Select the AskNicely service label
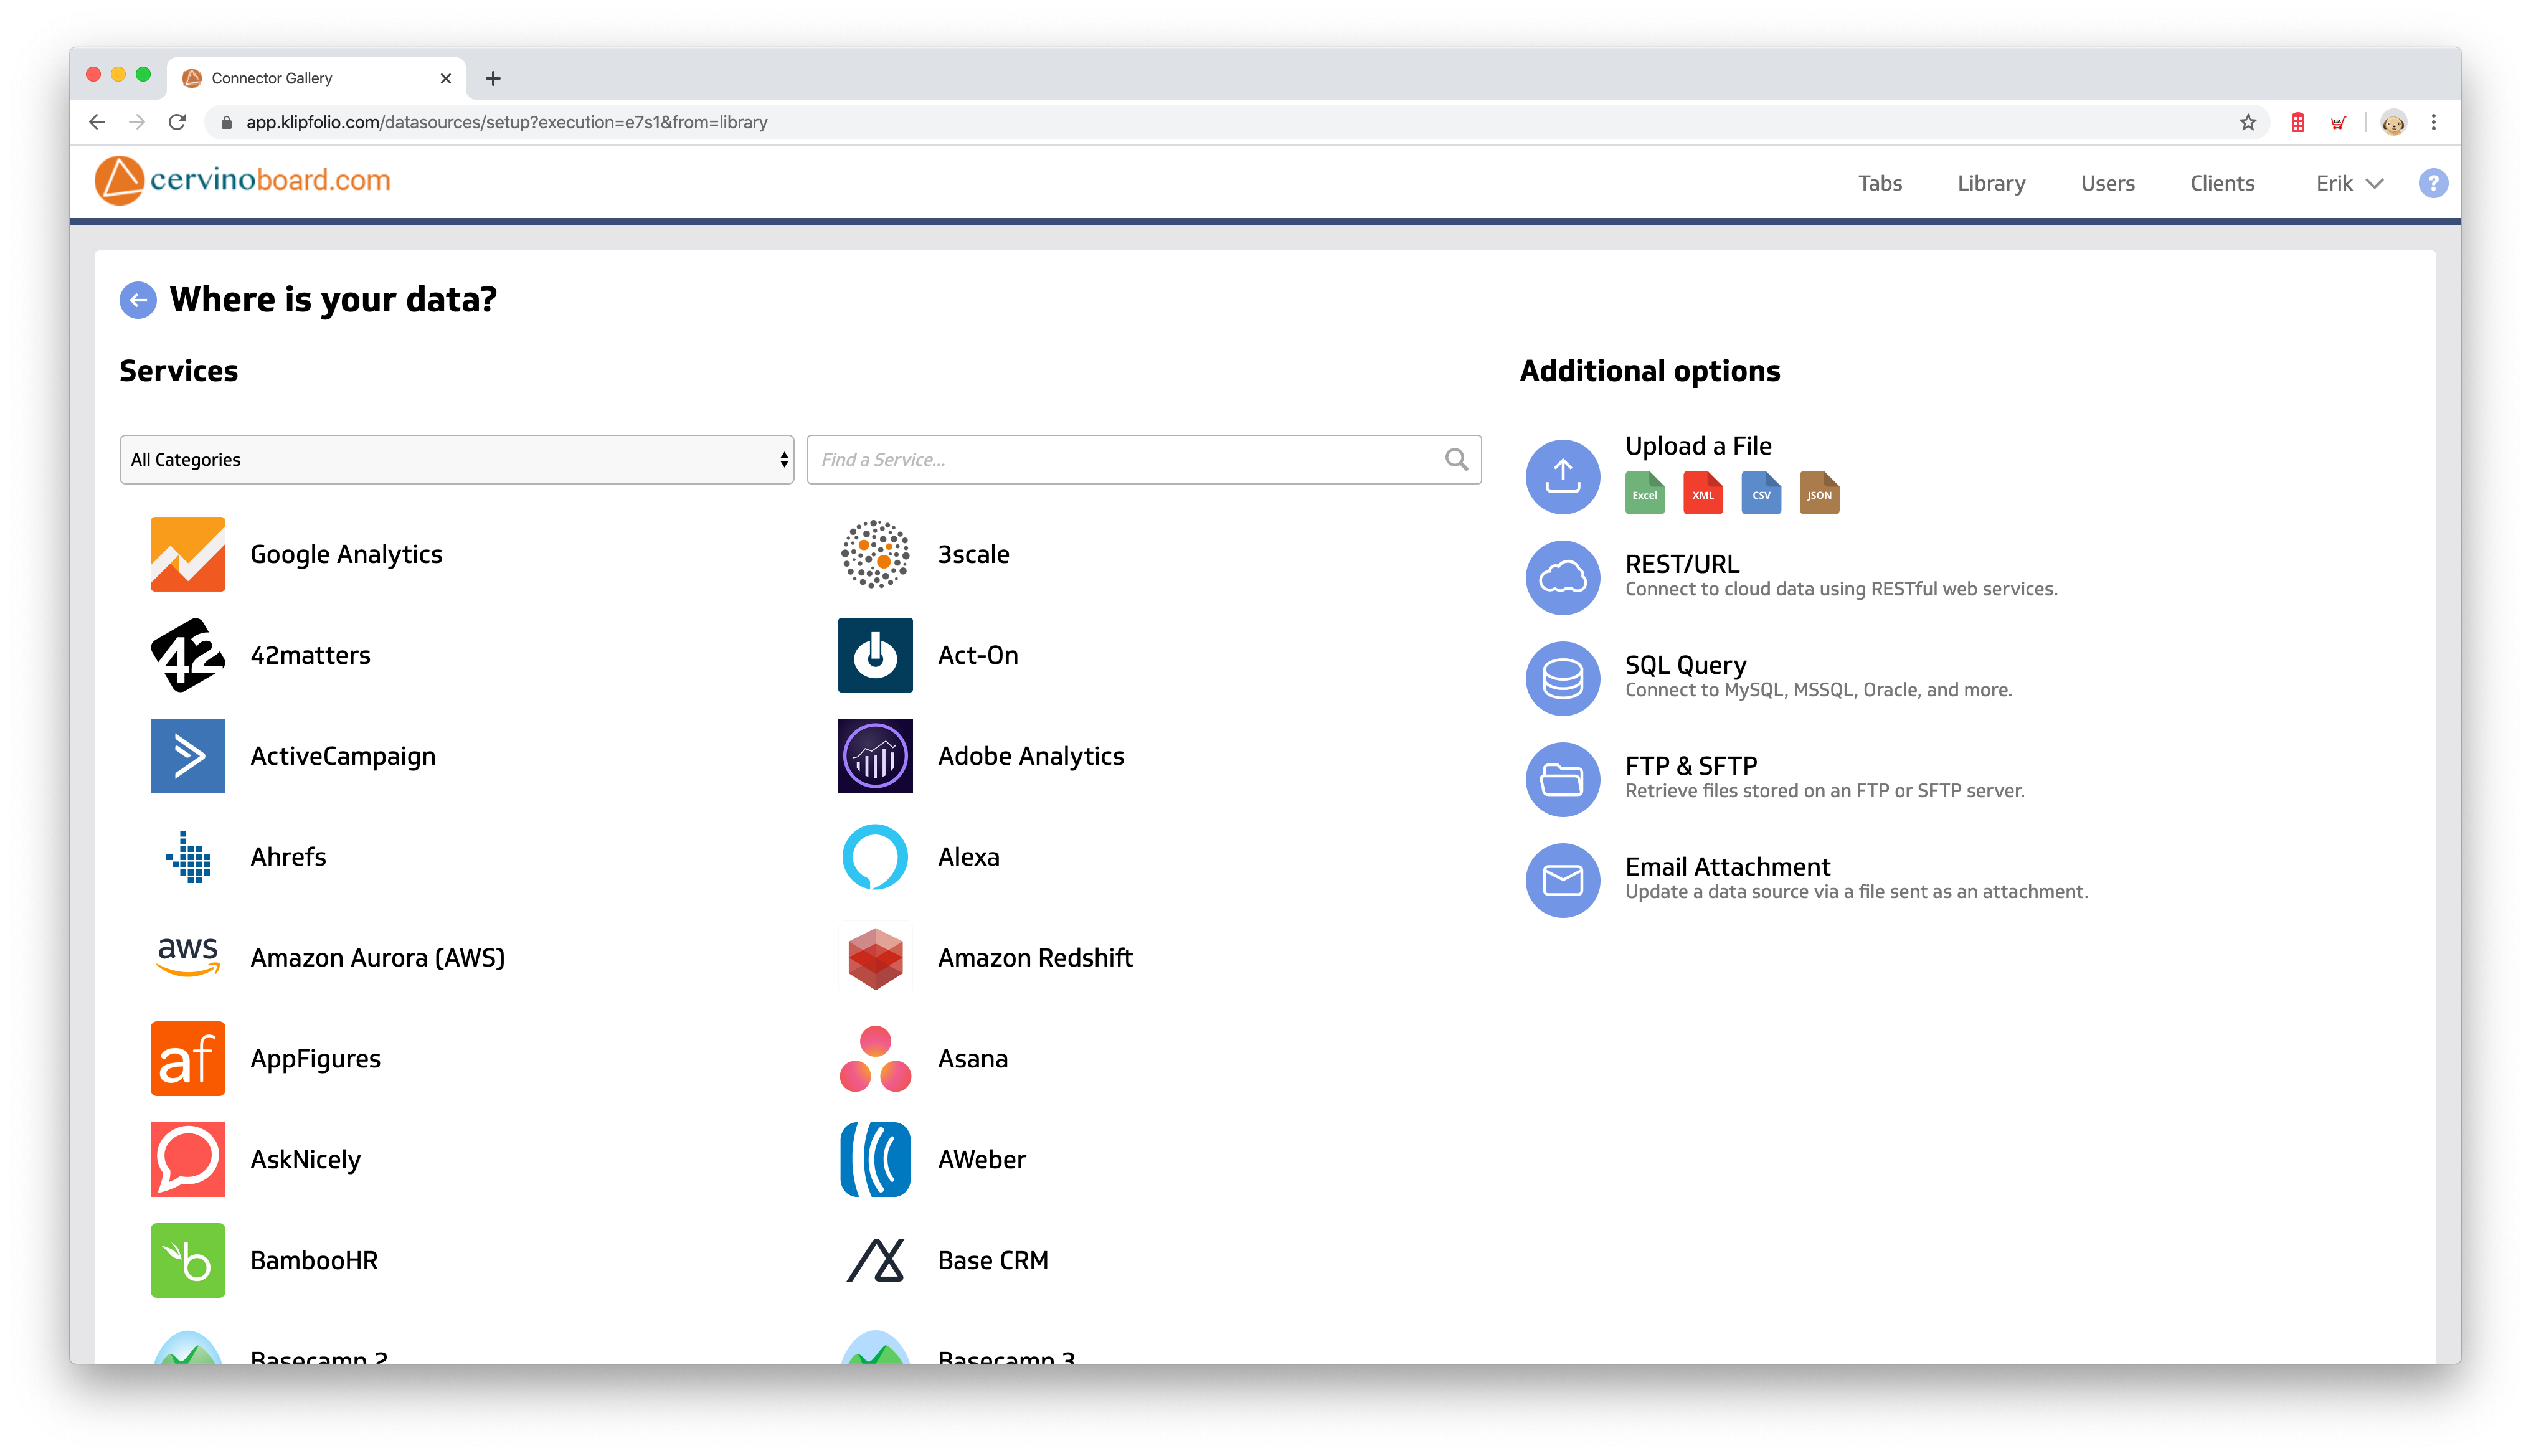The height and width of the screenshot is (1456, 2531). pos(305,1159)
